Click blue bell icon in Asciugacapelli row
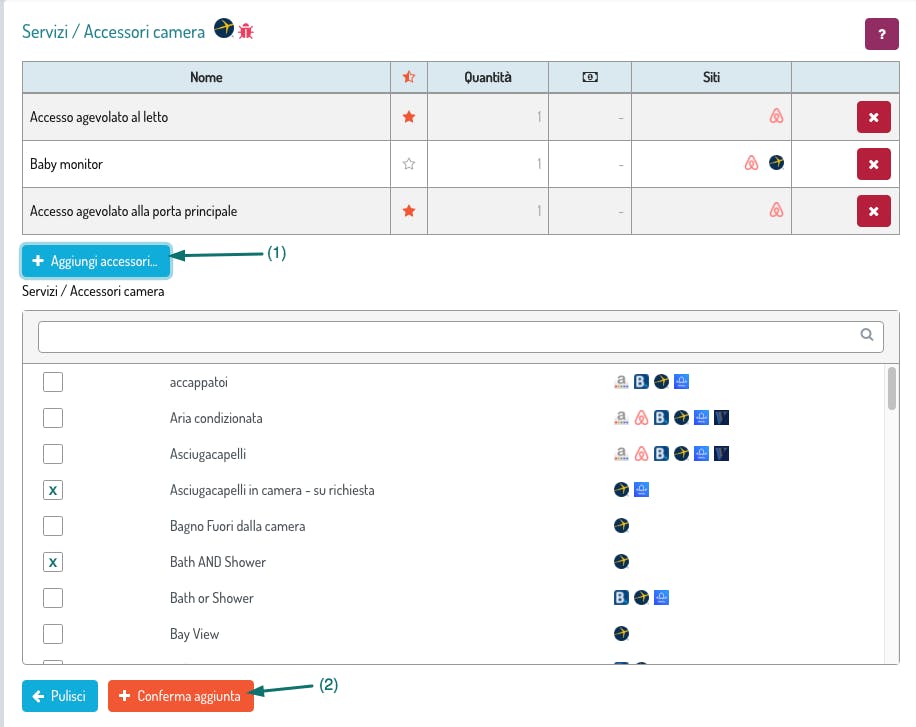 tap(702, 453)
